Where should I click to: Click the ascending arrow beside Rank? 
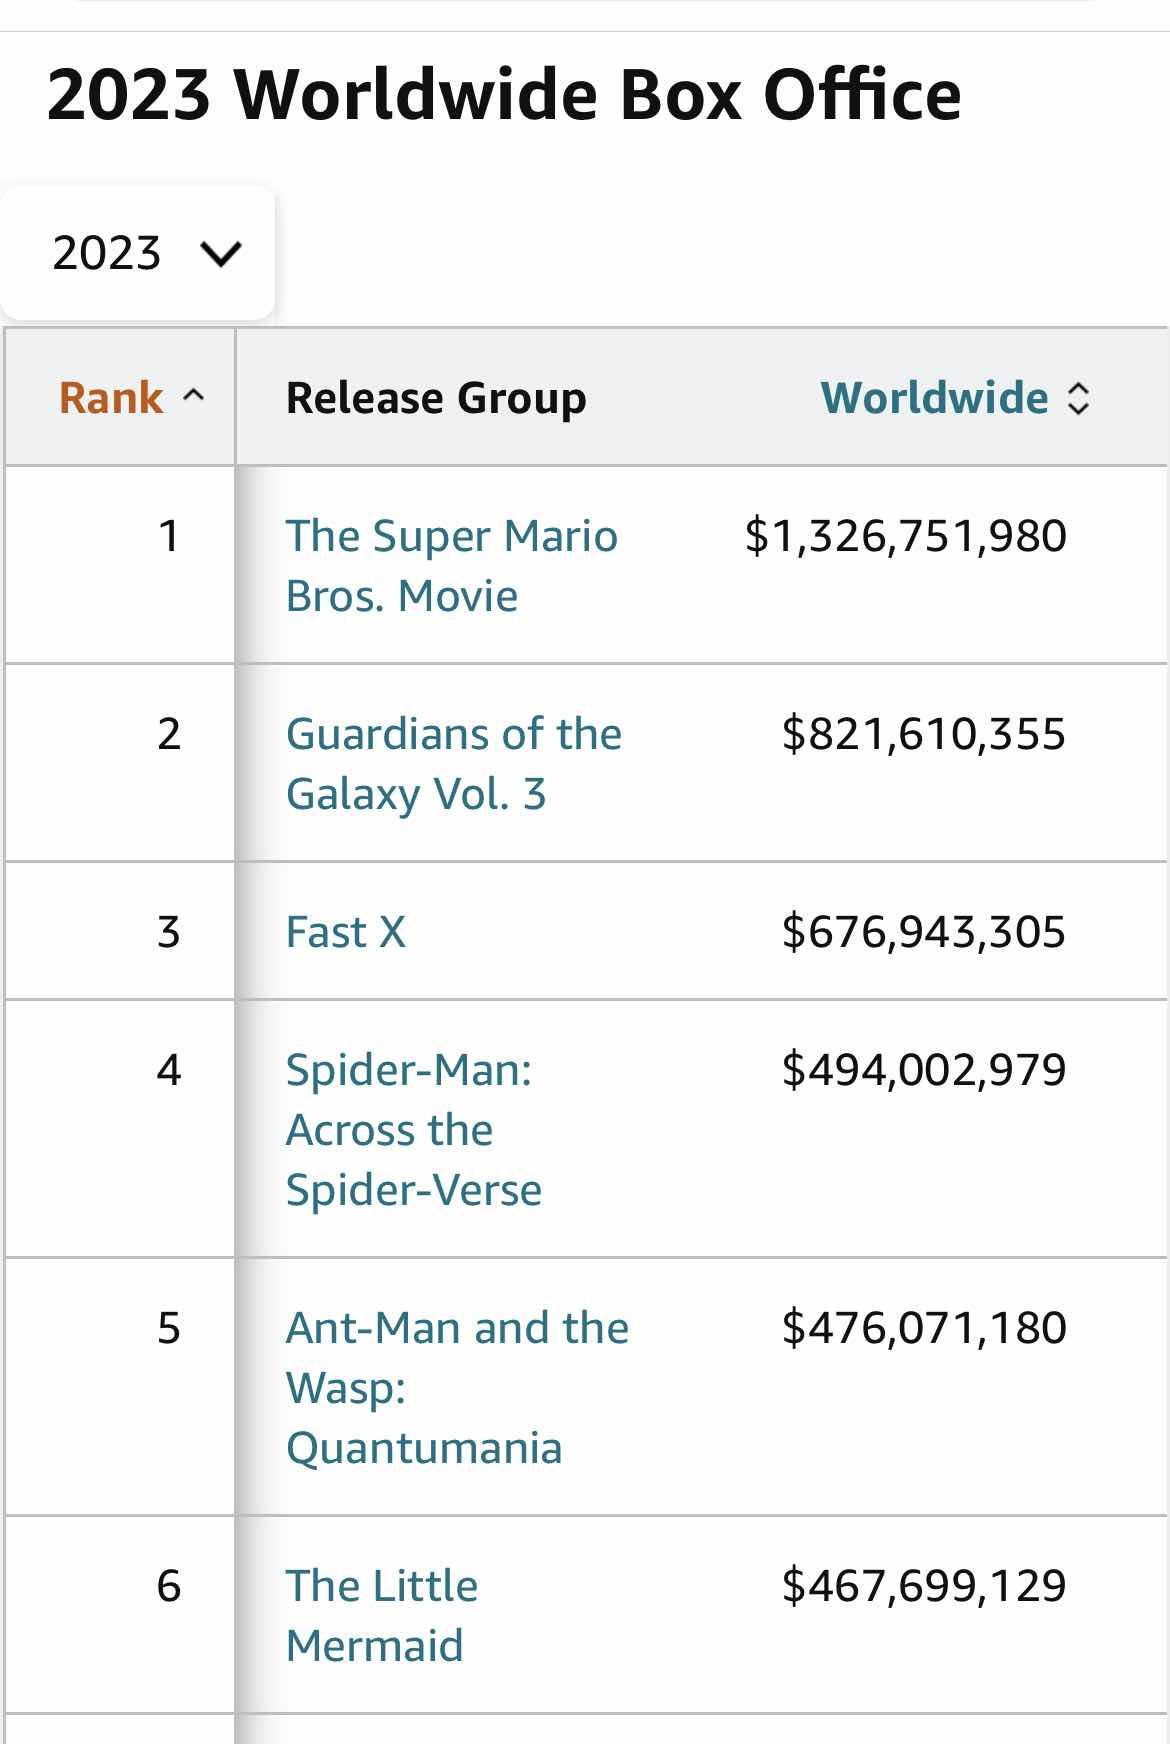pyautogui.click(x=193, y=397)
